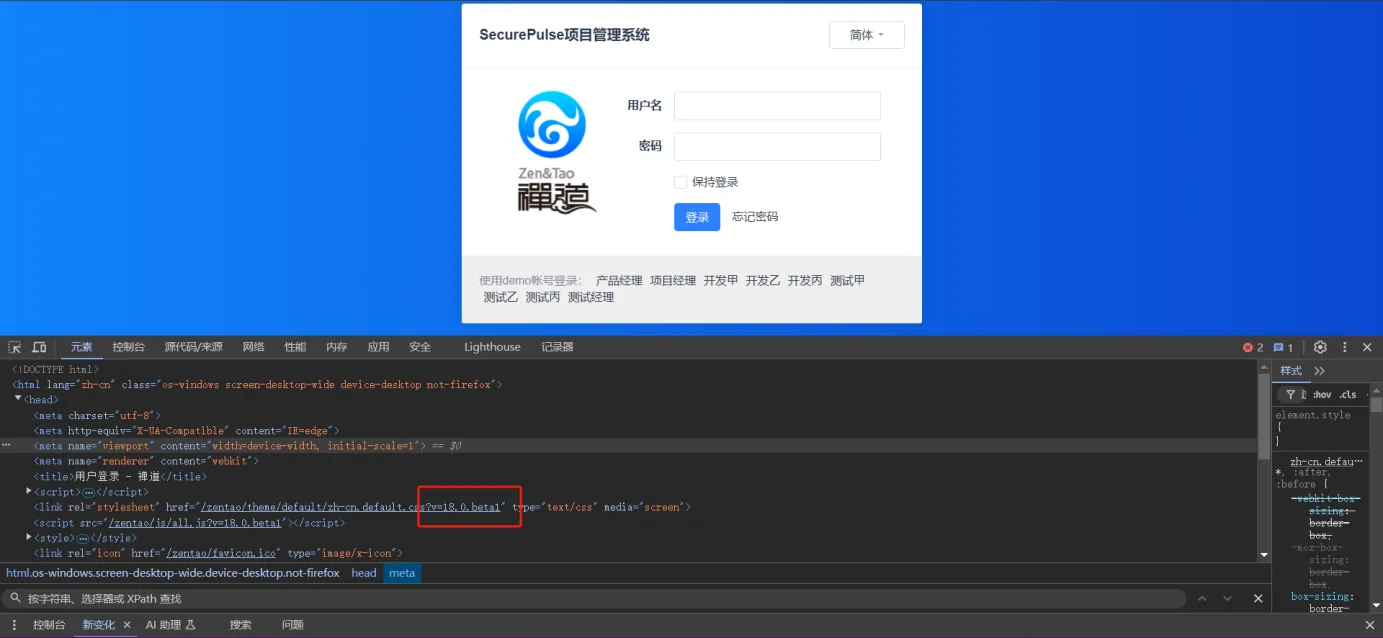Screen dimensions: 1383x638
Task: Click the red error count badge
Action: pyautogui.click(x=1253, y=347)
